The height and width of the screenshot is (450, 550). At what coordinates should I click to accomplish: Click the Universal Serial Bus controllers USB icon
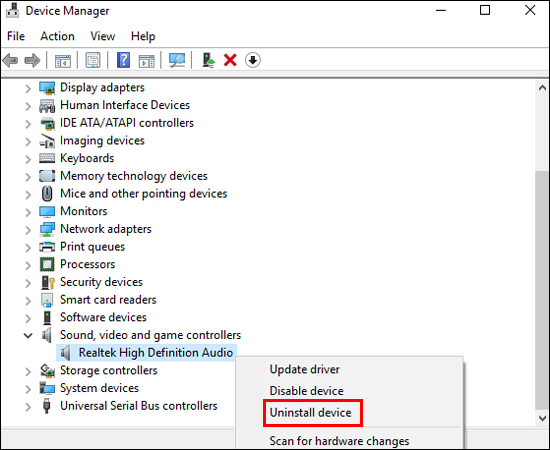pos(47,406)
